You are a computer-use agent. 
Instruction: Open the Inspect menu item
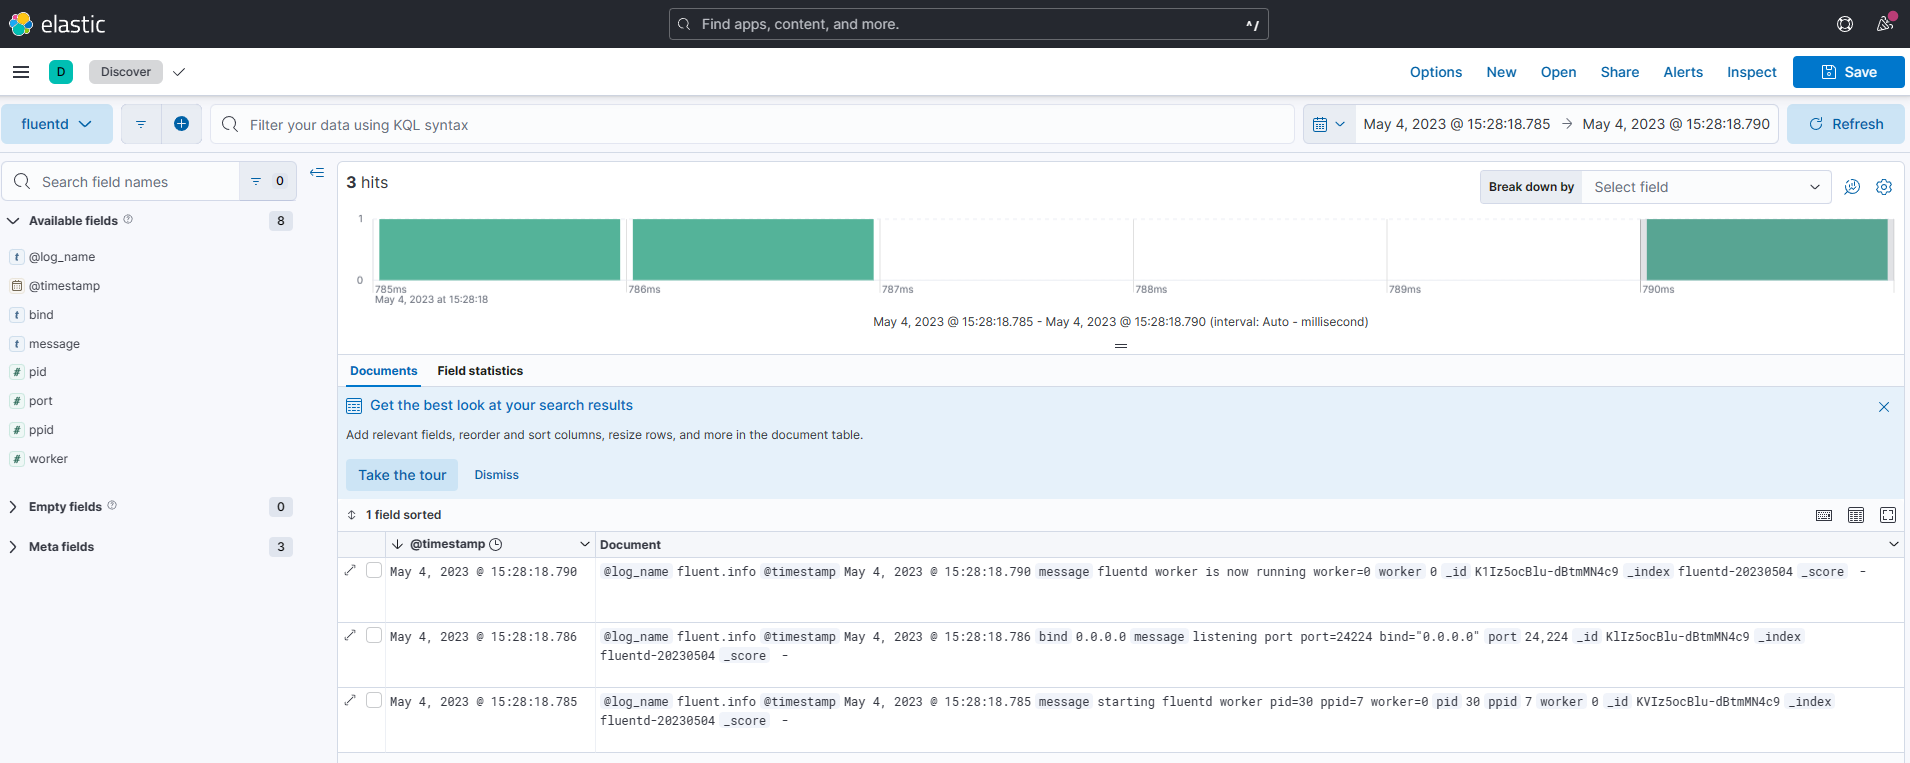pyautogui.click(x=1751, y=72)
